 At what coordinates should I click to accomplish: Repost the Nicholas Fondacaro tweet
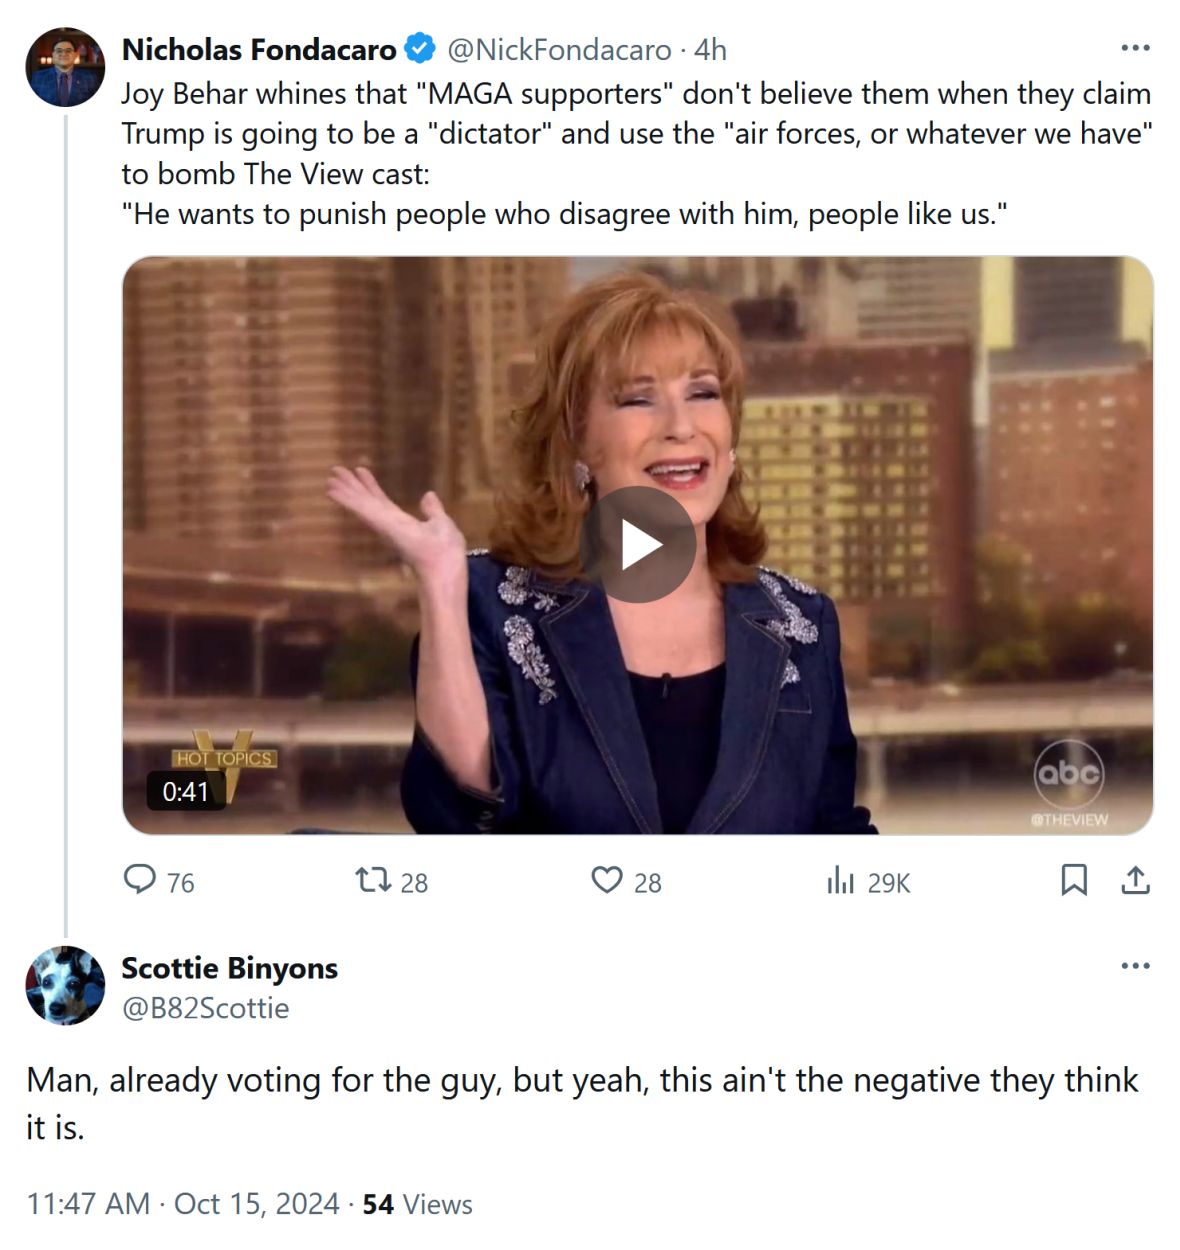373,880
